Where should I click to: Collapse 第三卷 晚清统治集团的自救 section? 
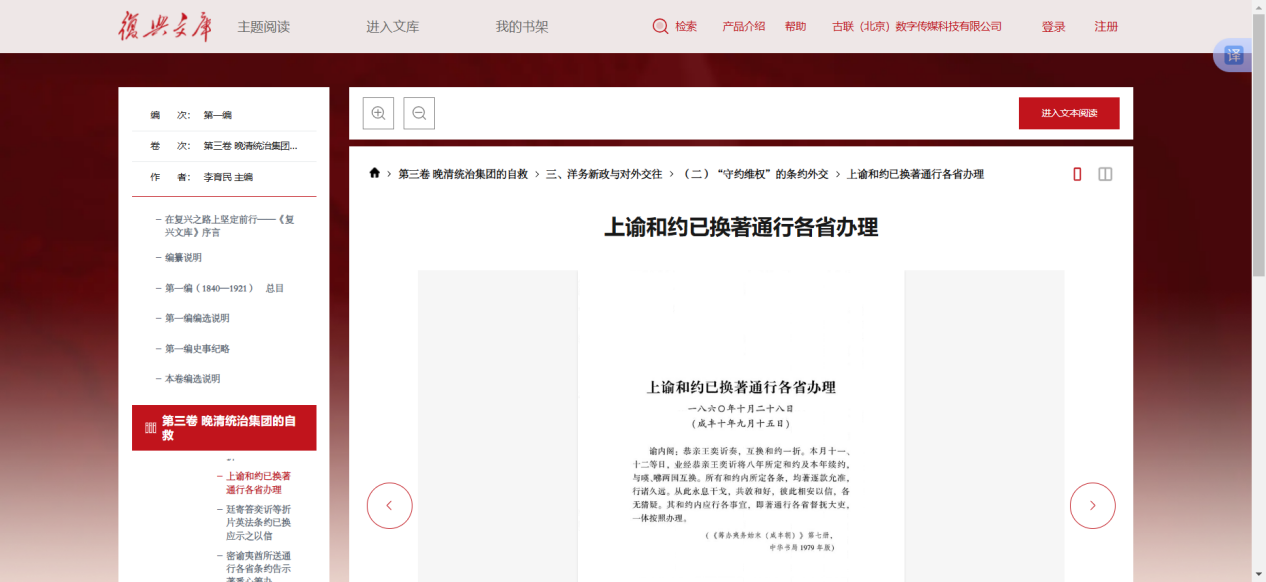(224, 428)
